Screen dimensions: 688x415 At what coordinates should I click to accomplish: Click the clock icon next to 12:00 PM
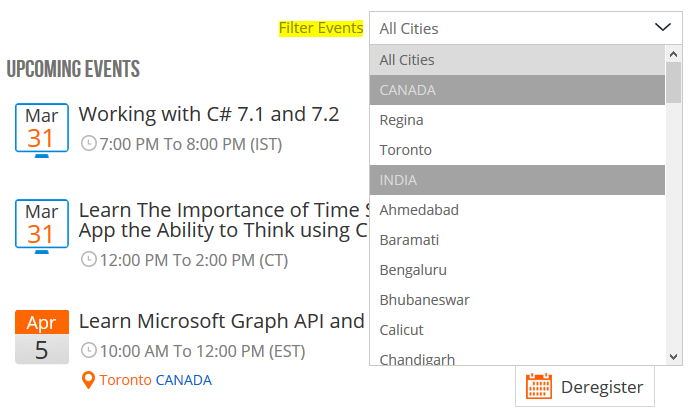pyautogui.click(x=89, y=260)
